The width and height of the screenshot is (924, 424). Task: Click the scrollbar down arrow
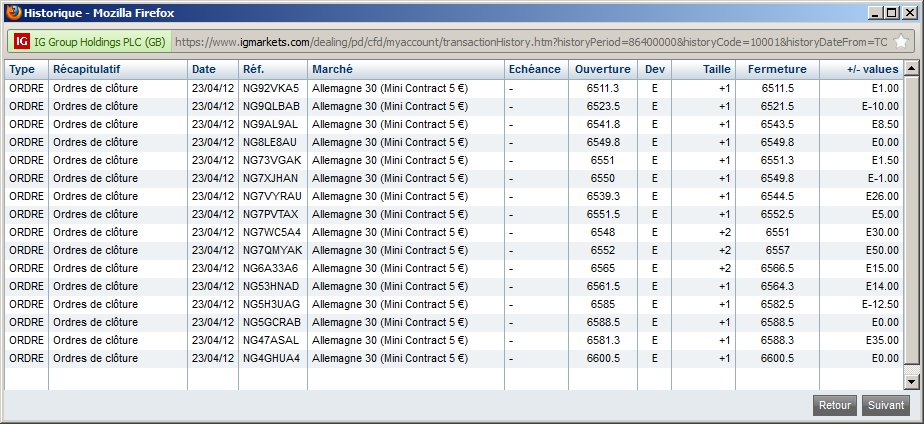click(911, 382)
